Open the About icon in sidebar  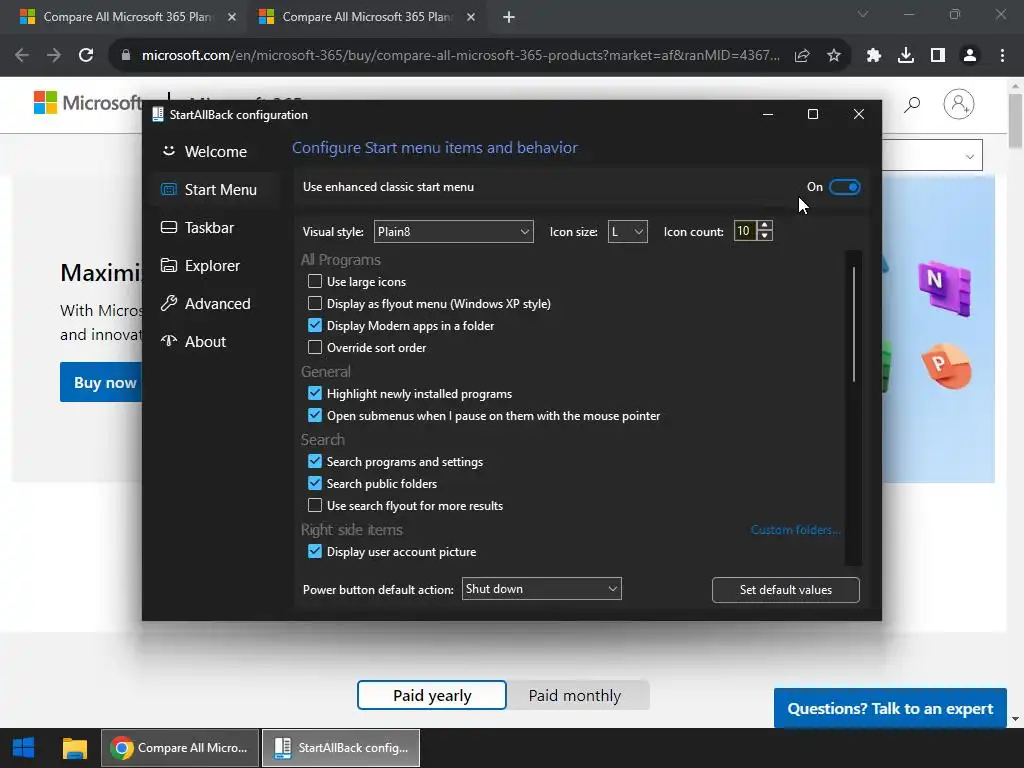point(168,341)
